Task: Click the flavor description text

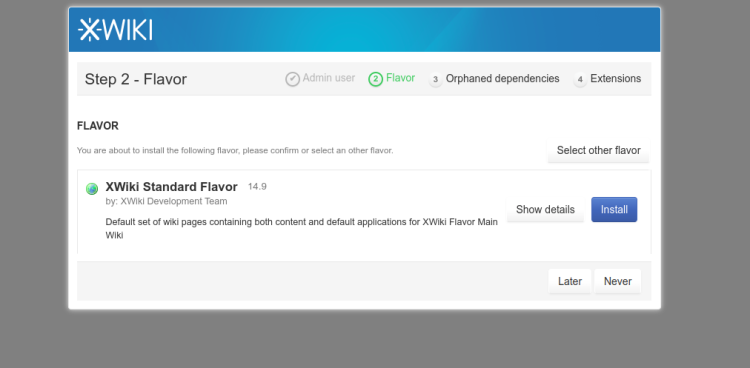Action: (x=301, y=229)
